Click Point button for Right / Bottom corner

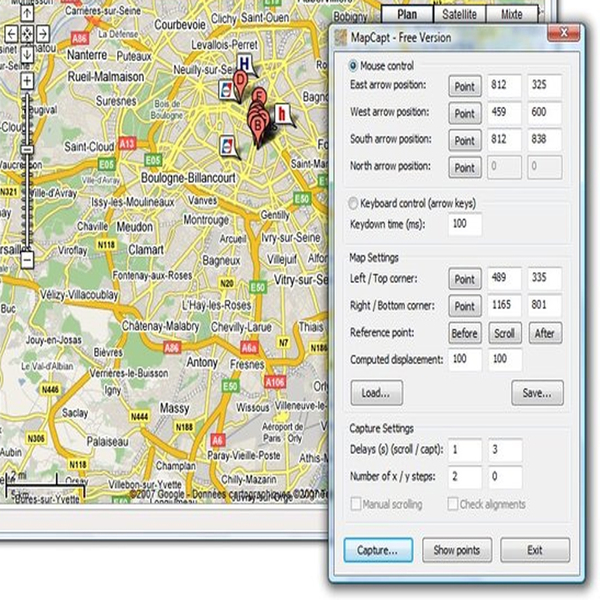pos(465,306)
